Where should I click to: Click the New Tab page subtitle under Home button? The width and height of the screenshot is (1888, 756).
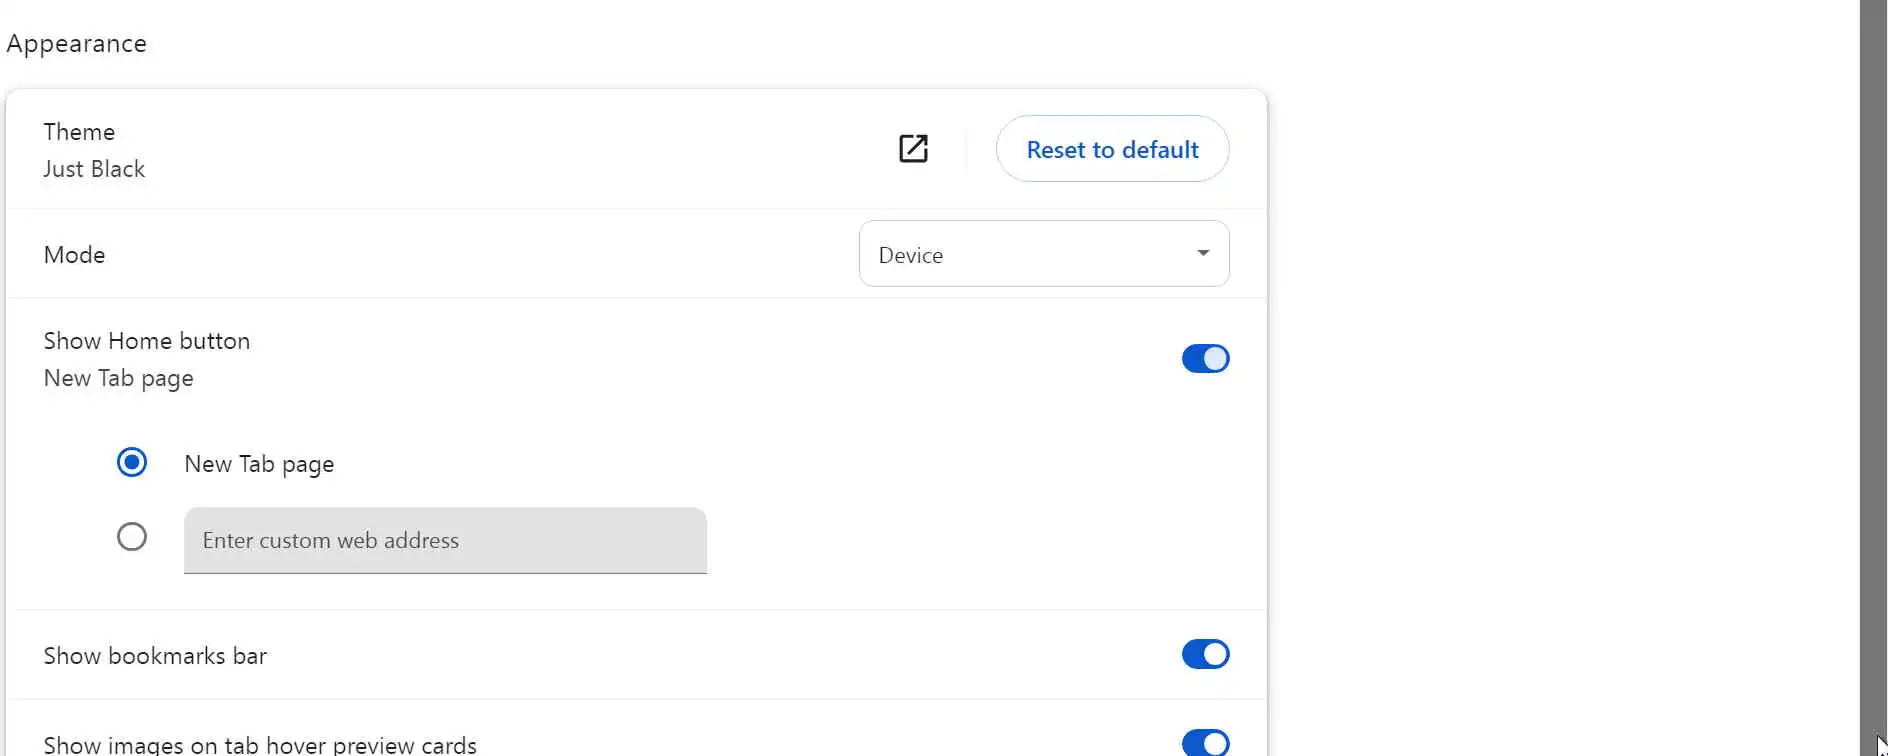[119, 378]
